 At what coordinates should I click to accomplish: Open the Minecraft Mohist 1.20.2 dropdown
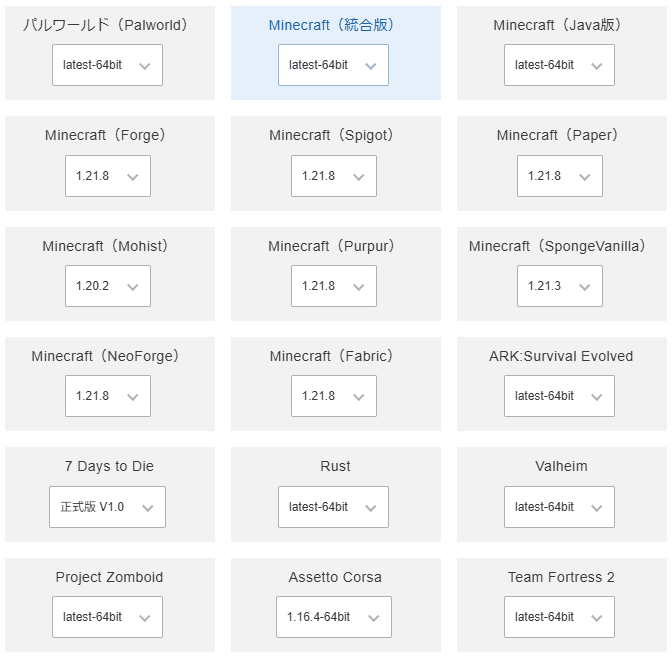click(x=108, y=286)
